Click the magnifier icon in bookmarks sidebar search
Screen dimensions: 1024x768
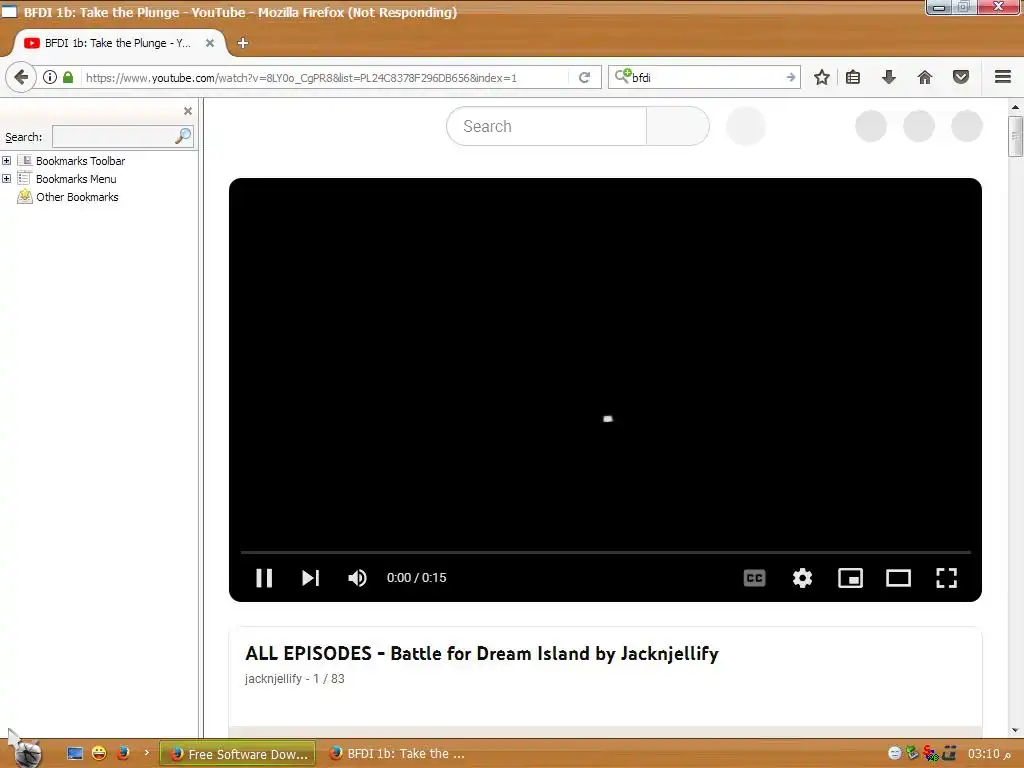tap(183, 136)
